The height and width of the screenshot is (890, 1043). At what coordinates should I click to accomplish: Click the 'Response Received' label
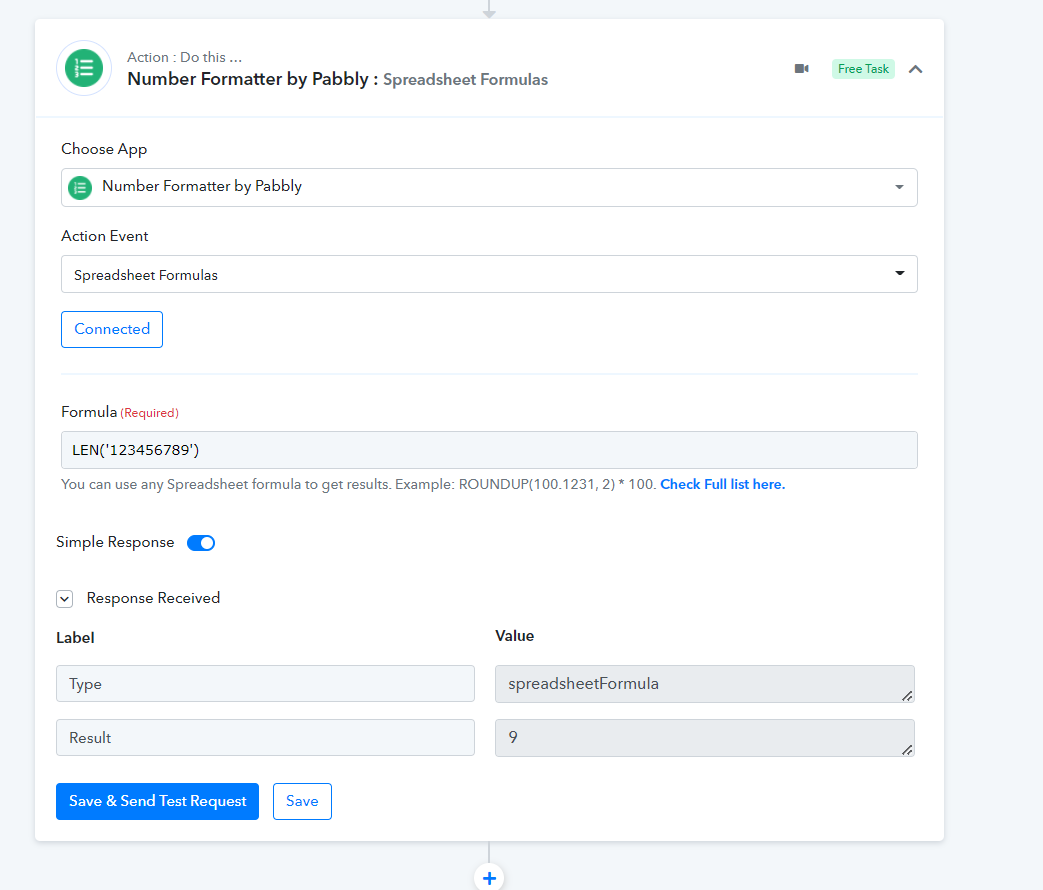pos(153,598)
